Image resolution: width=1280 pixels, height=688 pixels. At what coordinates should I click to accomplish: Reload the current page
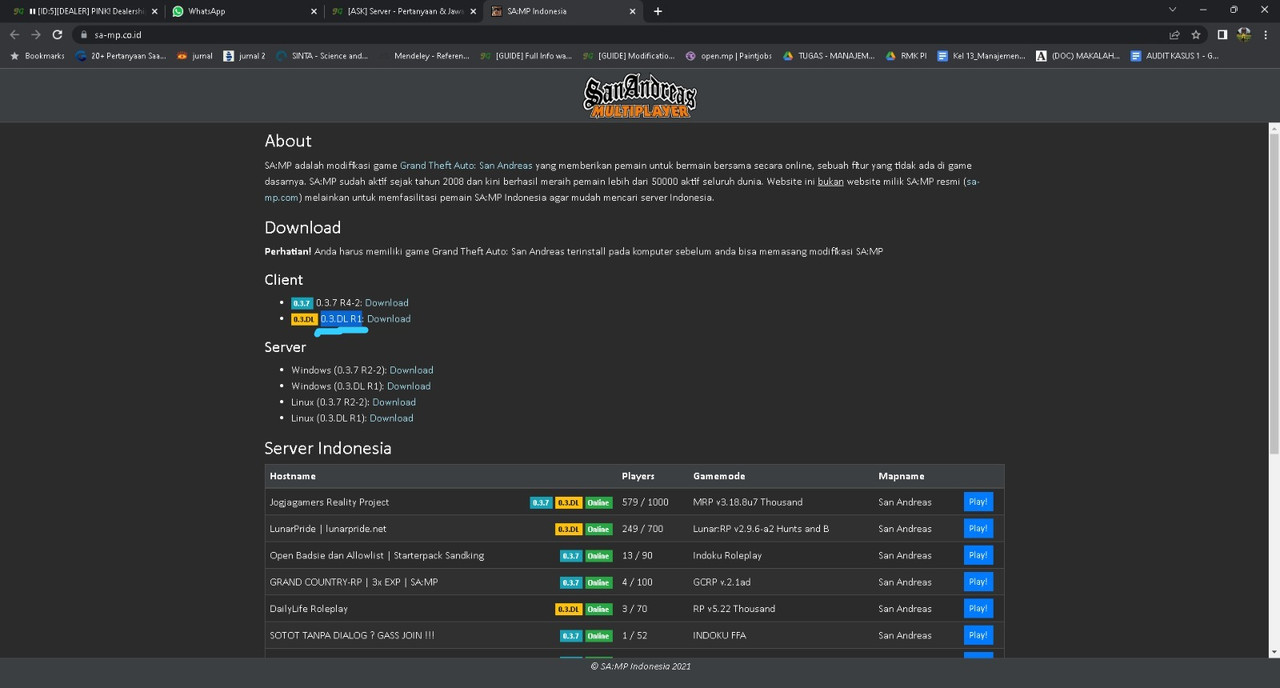coord(59,34)
